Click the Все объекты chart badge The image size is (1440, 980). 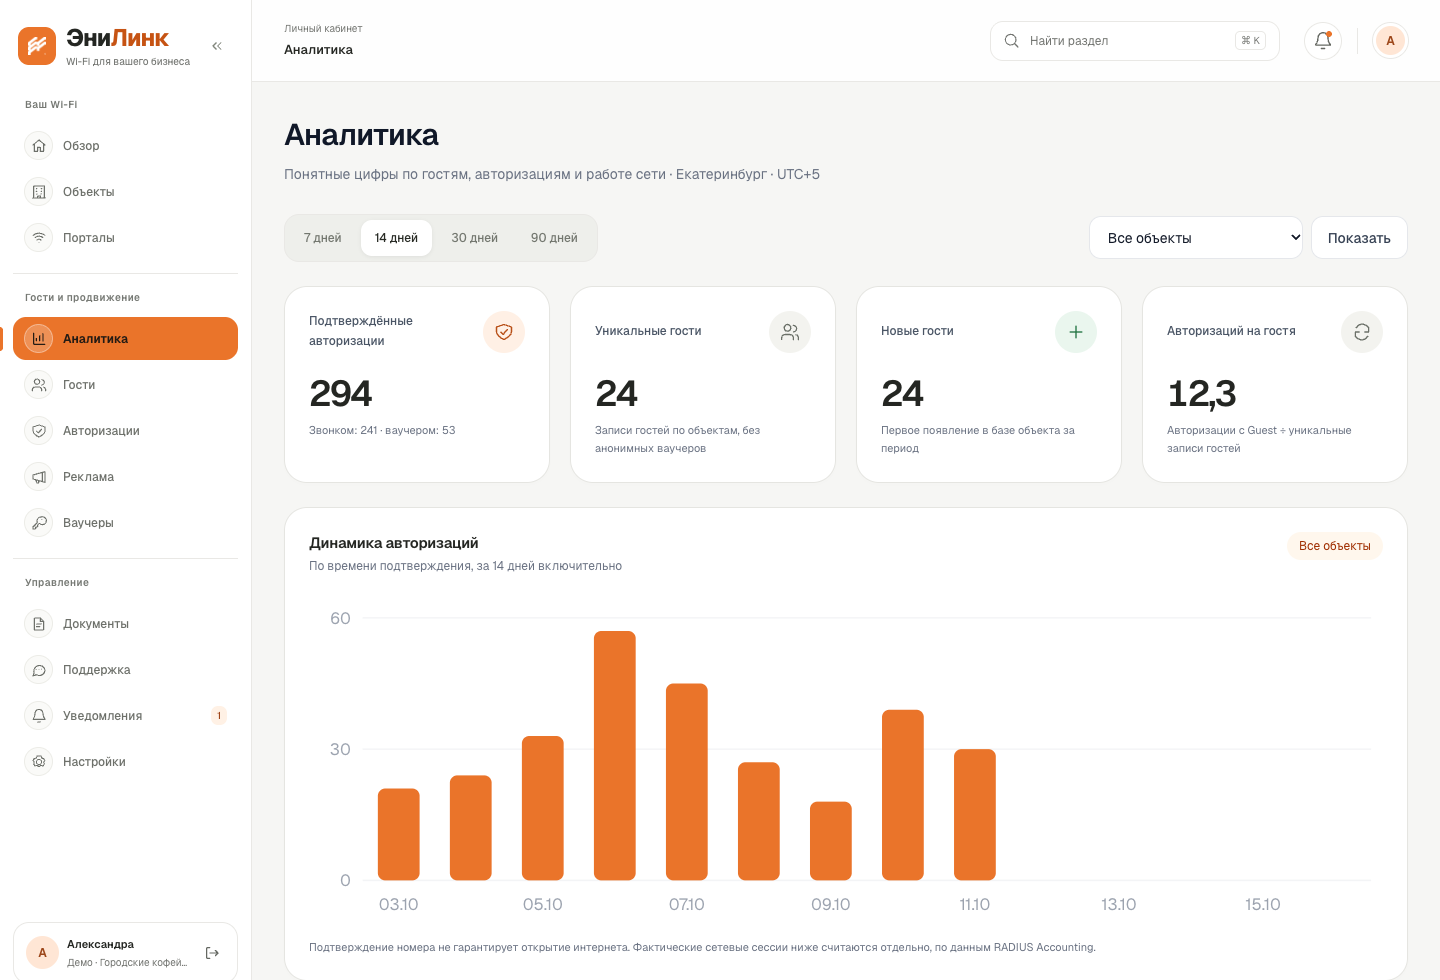click(1334, 546)
